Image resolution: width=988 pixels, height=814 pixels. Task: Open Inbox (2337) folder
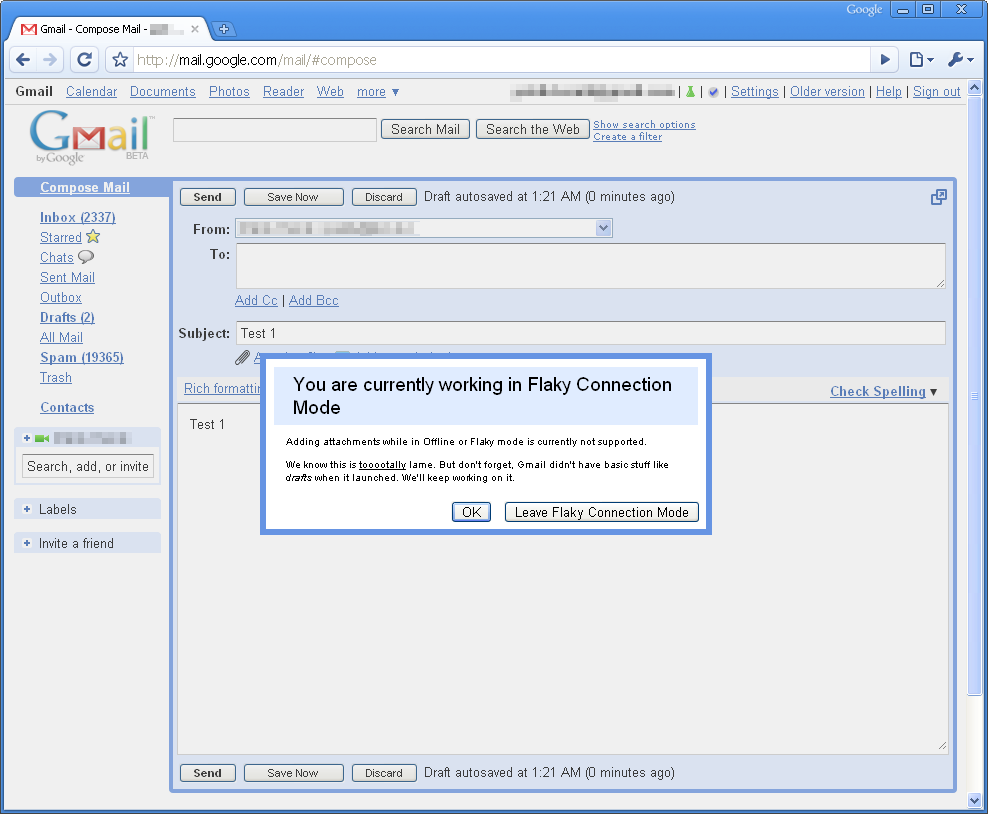tap(78, 217)
